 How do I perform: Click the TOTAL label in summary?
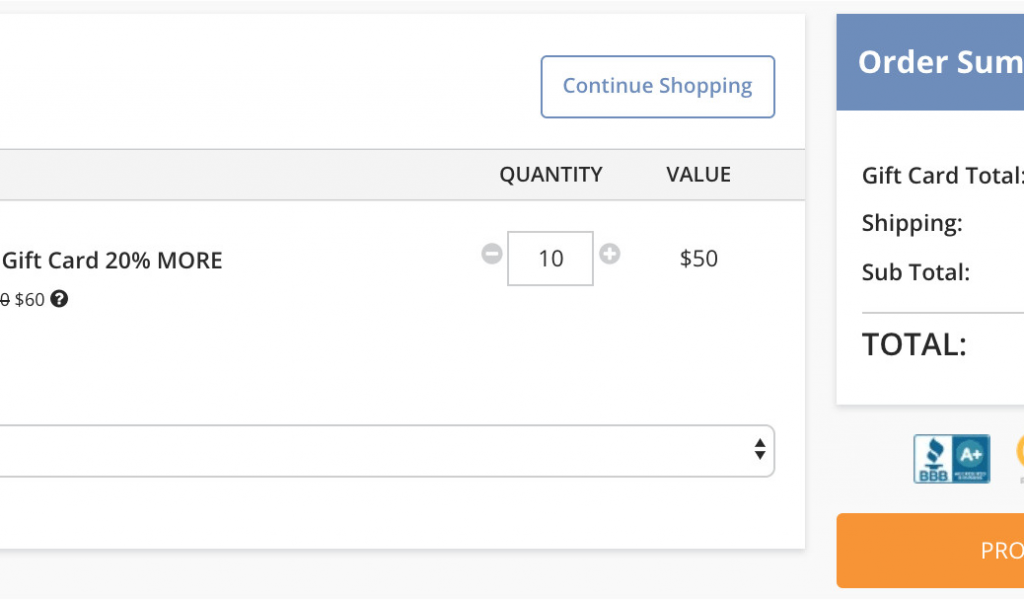(914, 344)
